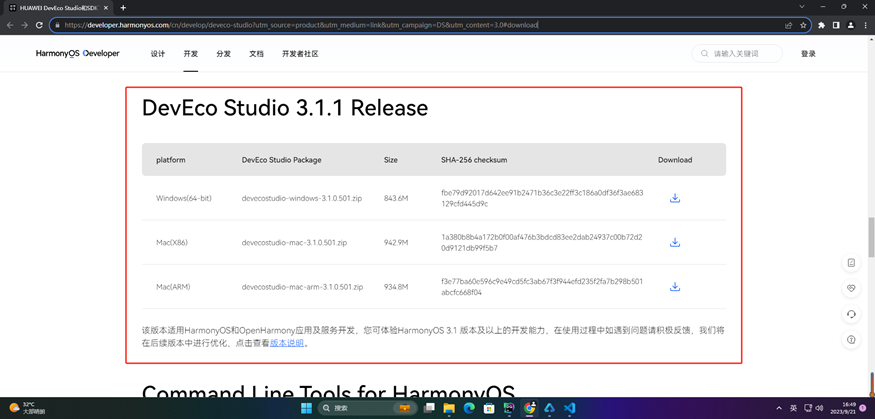Open Visual Studio Code from the taskbar
Image resolution: width=875 pixels, height=419 pixels.
tap(569, 408)
